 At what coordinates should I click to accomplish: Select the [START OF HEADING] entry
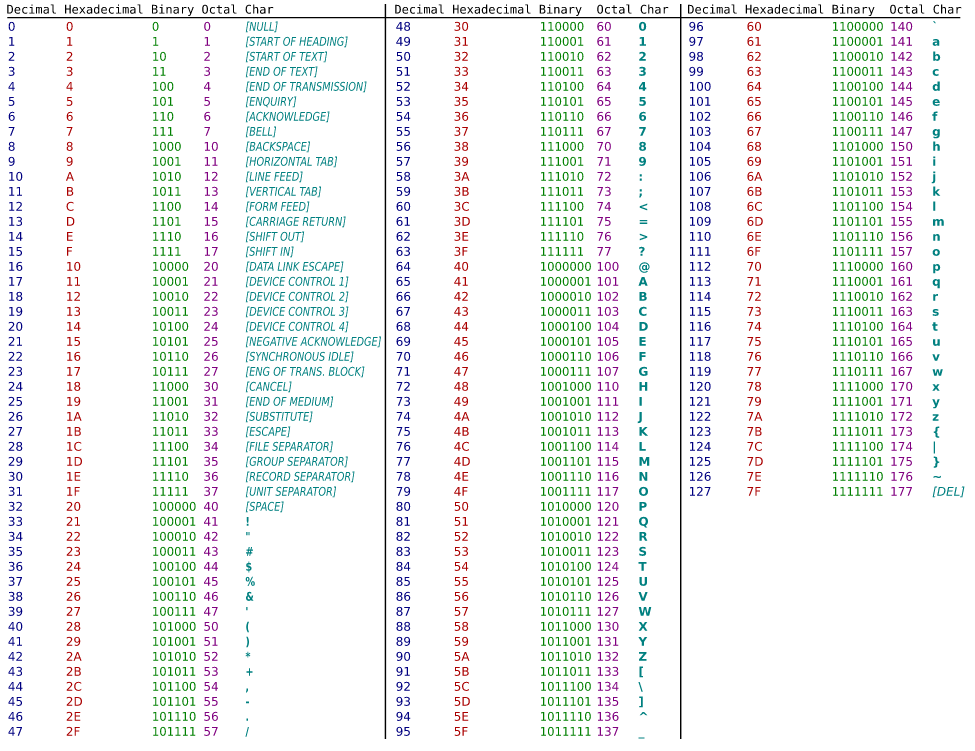coord(296,42)
